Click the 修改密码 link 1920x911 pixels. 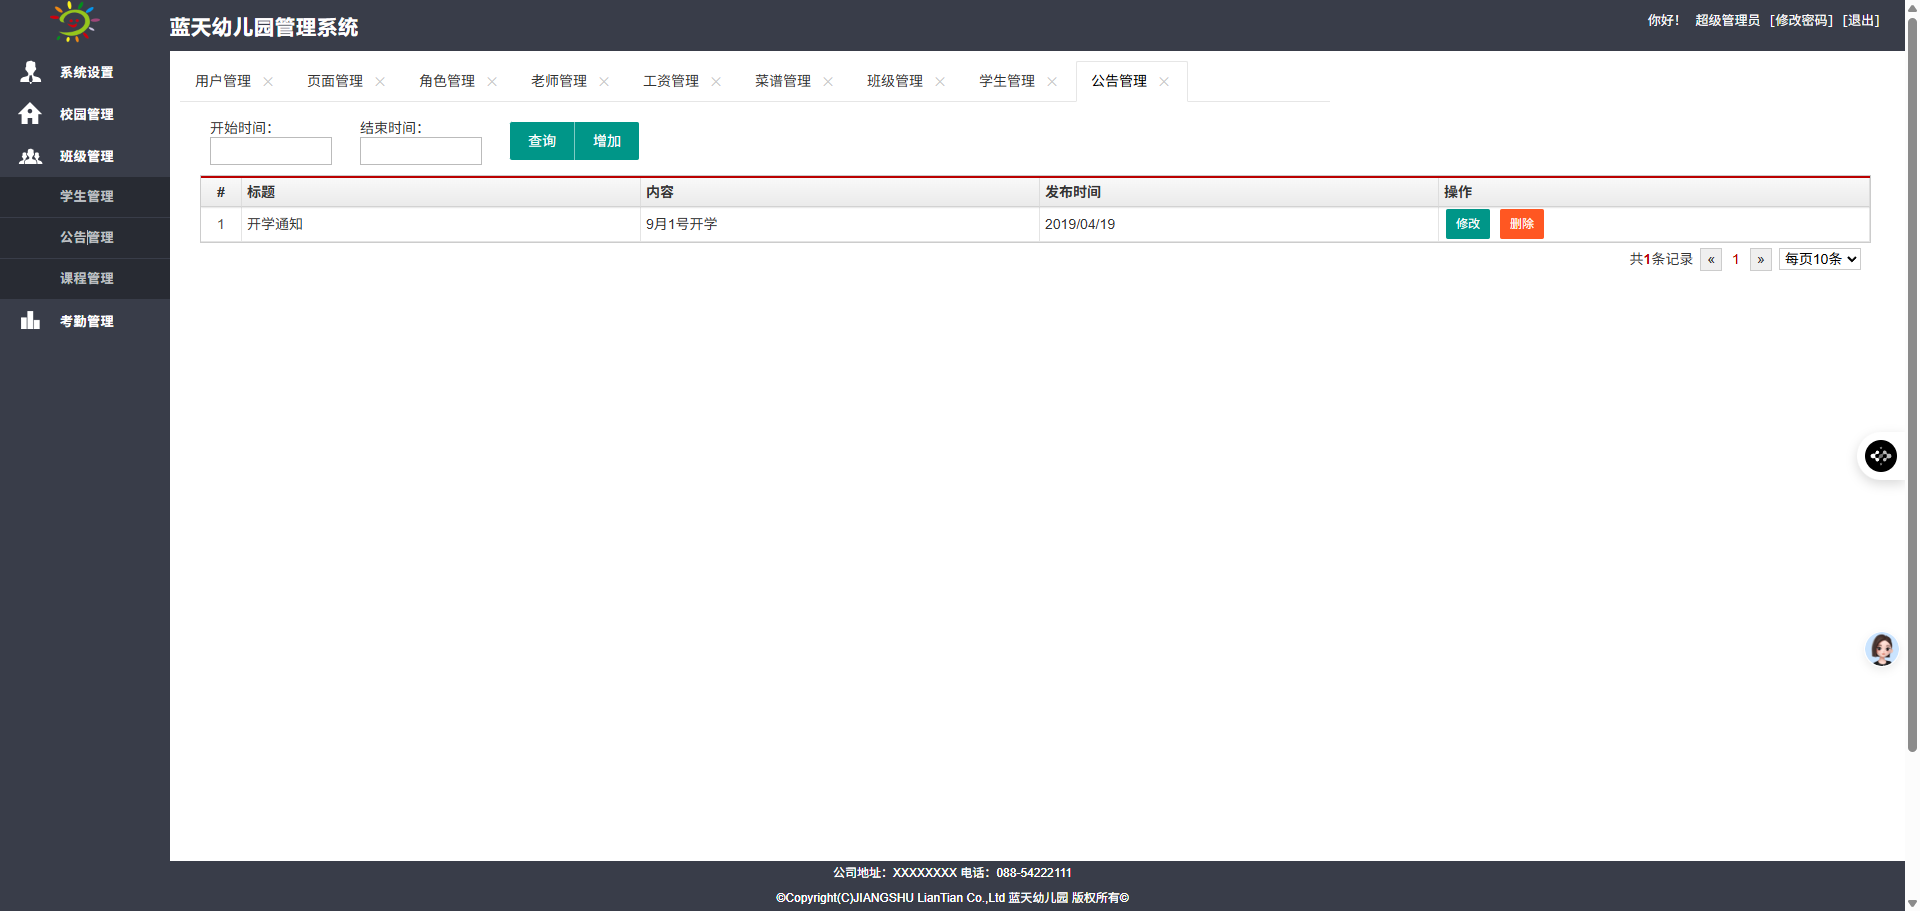pos(1801,20)
